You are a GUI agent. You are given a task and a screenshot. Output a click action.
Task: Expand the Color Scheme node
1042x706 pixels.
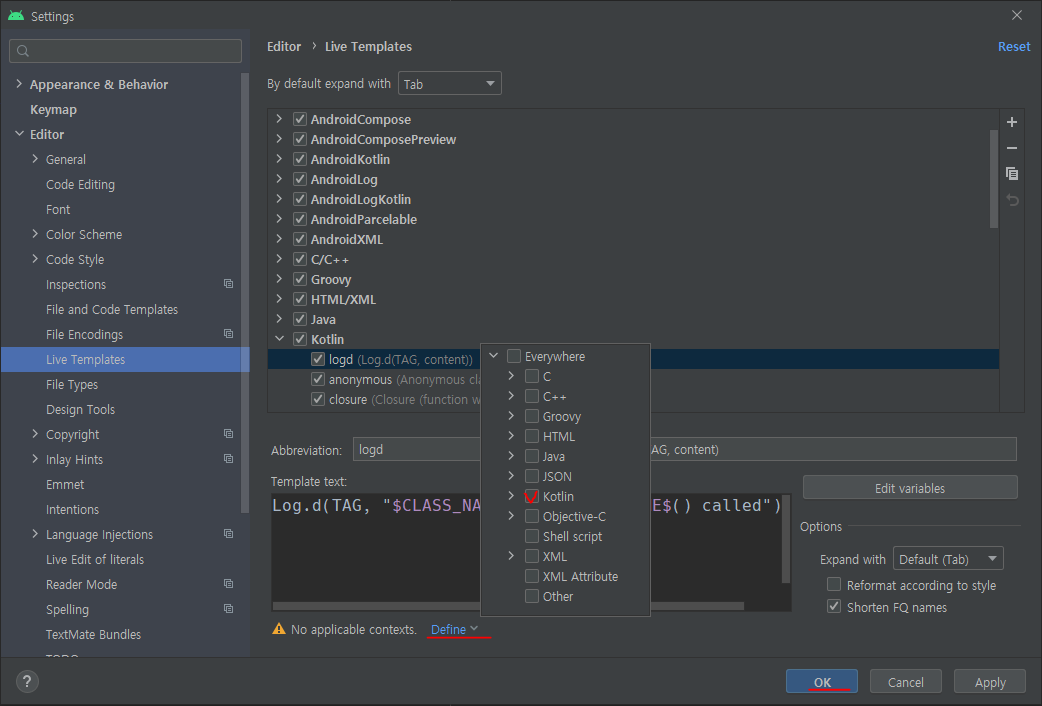35,234
